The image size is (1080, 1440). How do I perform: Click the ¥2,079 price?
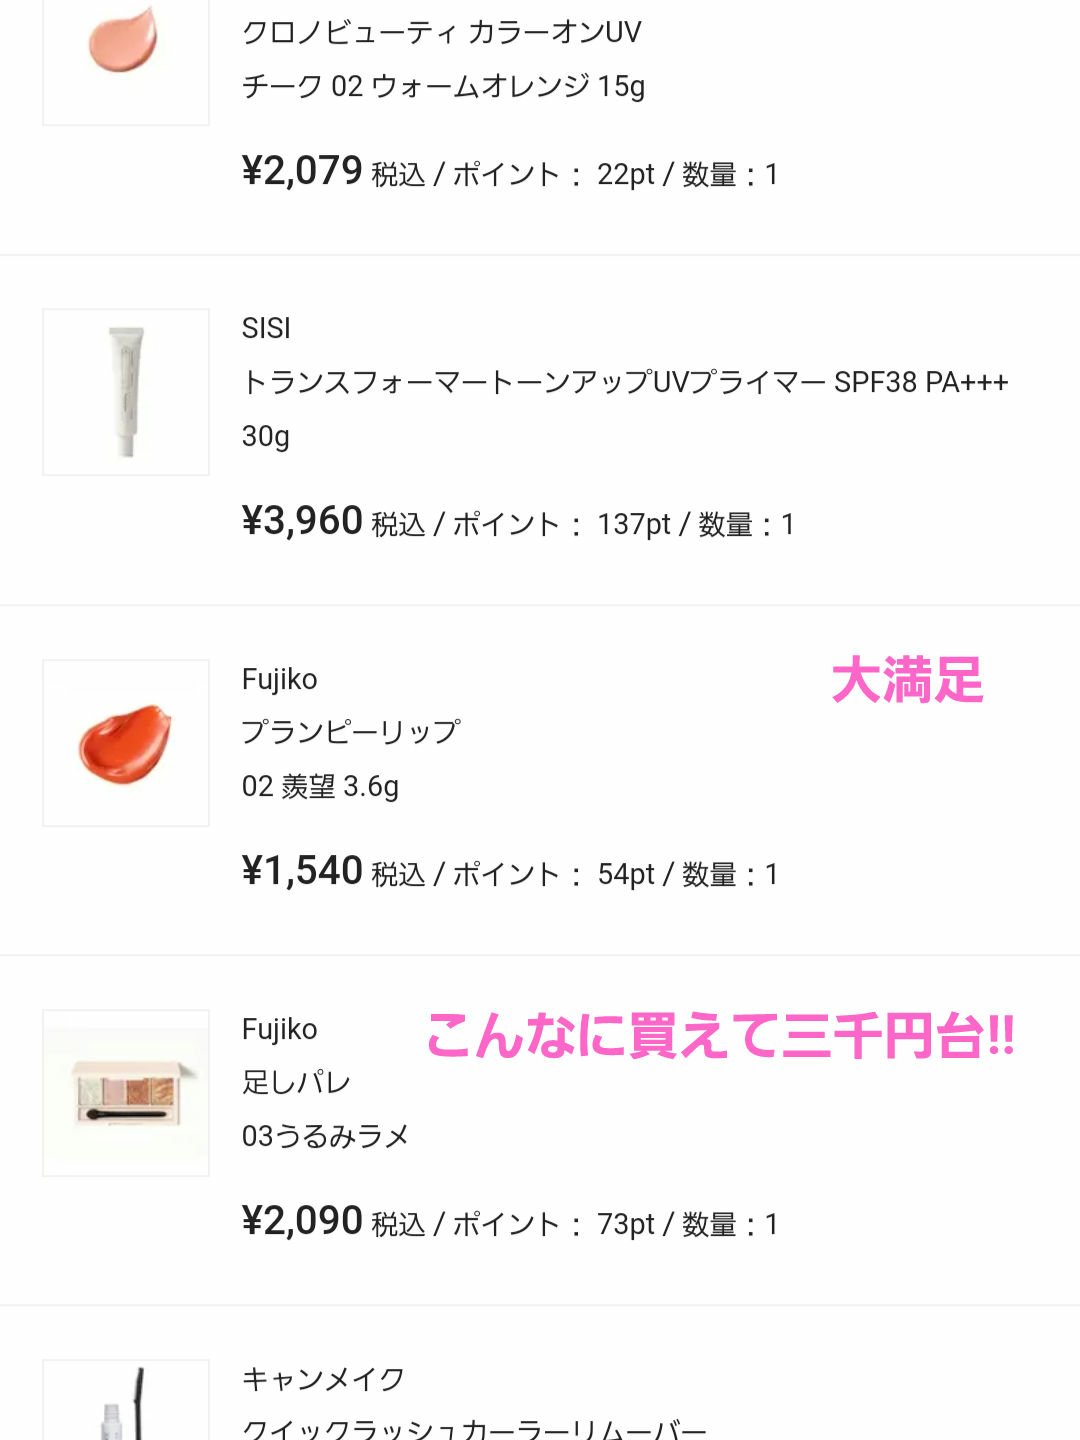(301, 171)
